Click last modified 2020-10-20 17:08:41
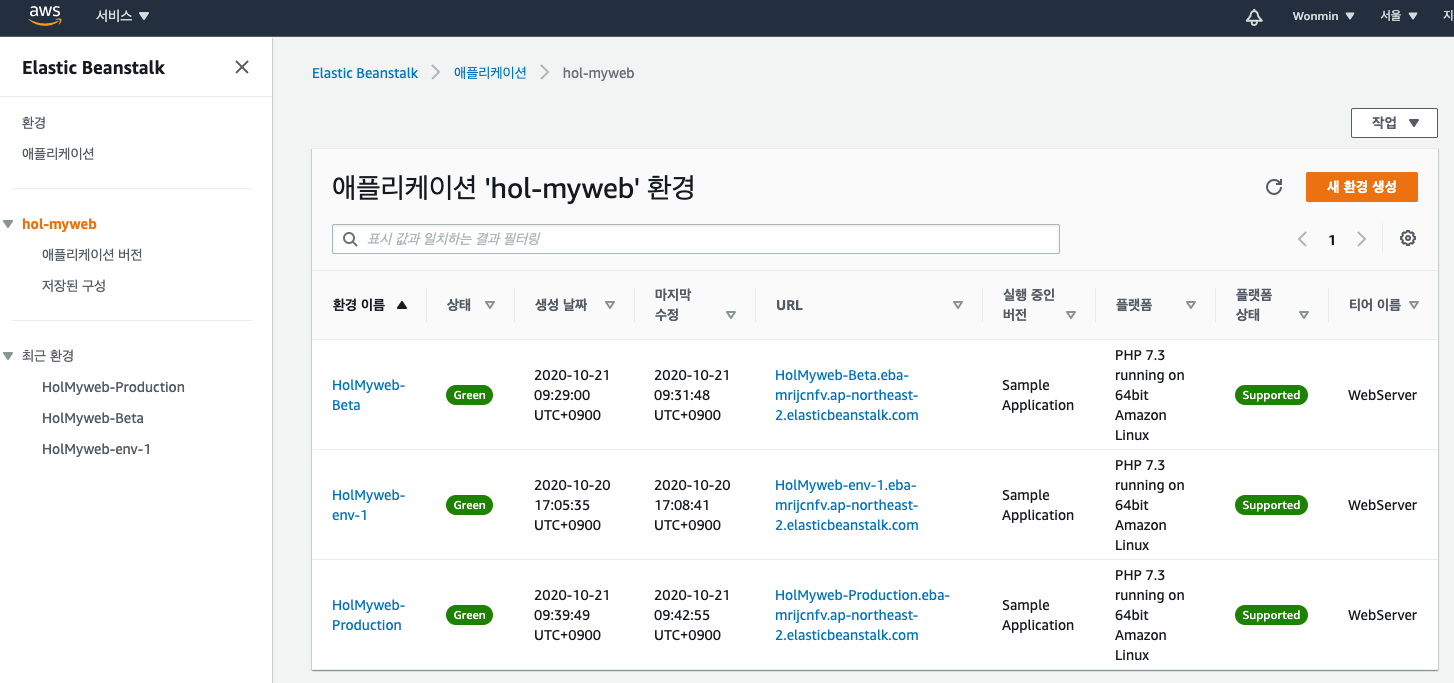The height and width of the screenshot is (683, 1454). pyautogui.click(x=692, y=505)
